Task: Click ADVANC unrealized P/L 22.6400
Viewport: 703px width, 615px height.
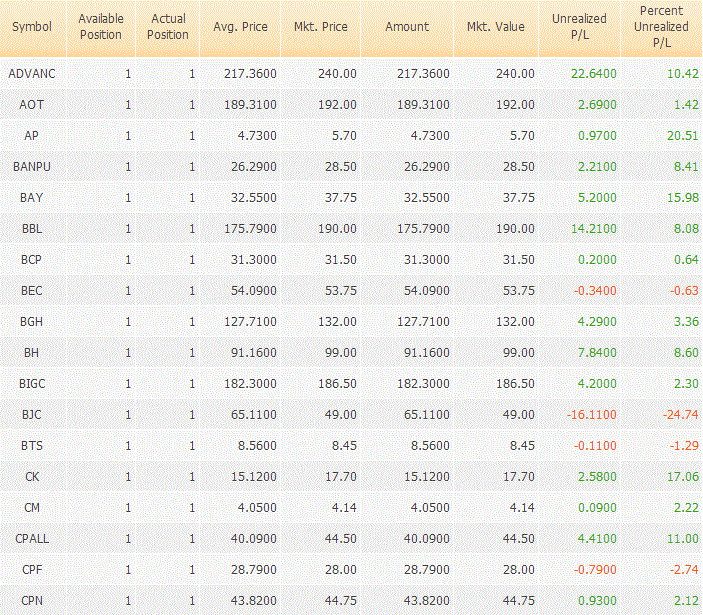Action: pos(594,74)
